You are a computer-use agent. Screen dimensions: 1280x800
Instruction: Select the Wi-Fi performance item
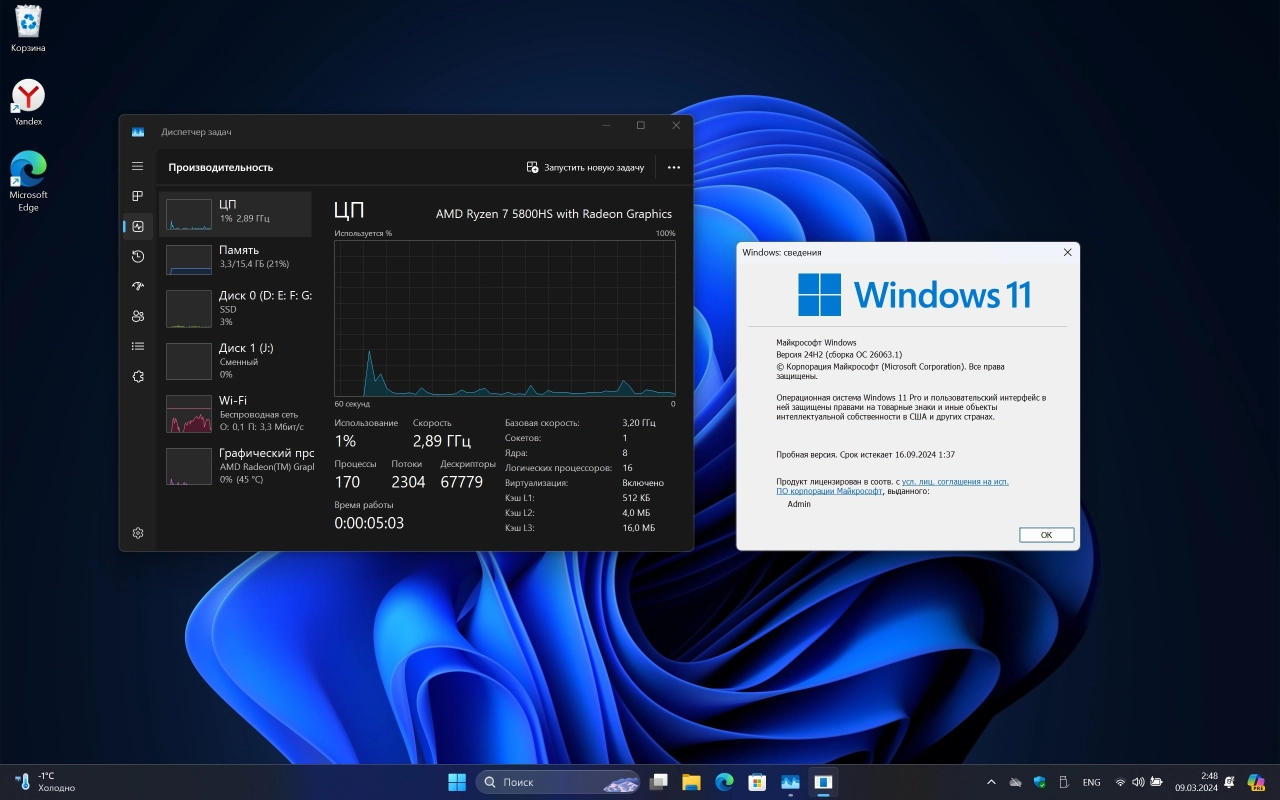pyautogui.click(x=236, y=412)
